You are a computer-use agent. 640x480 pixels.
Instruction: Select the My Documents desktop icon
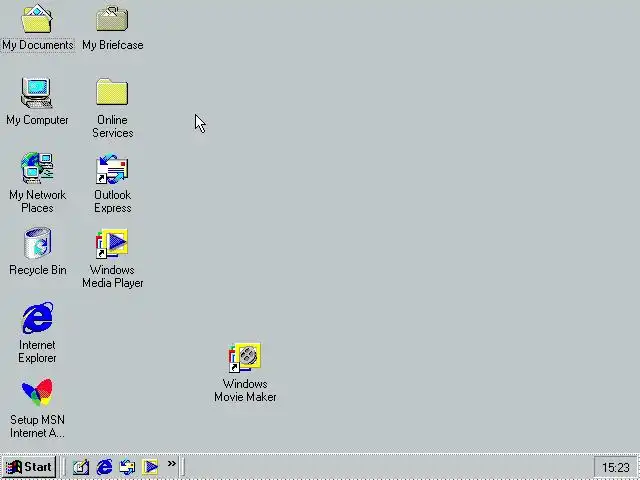(37, 19)
